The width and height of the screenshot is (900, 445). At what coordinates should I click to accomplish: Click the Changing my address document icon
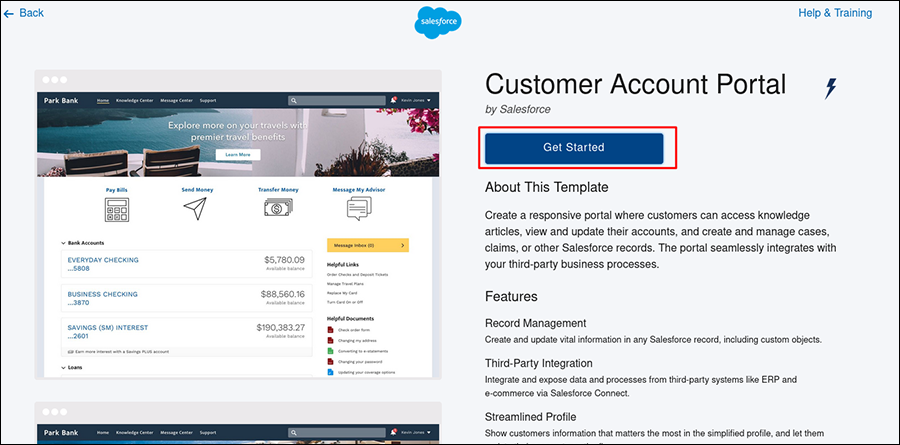[x=330, y=340]
